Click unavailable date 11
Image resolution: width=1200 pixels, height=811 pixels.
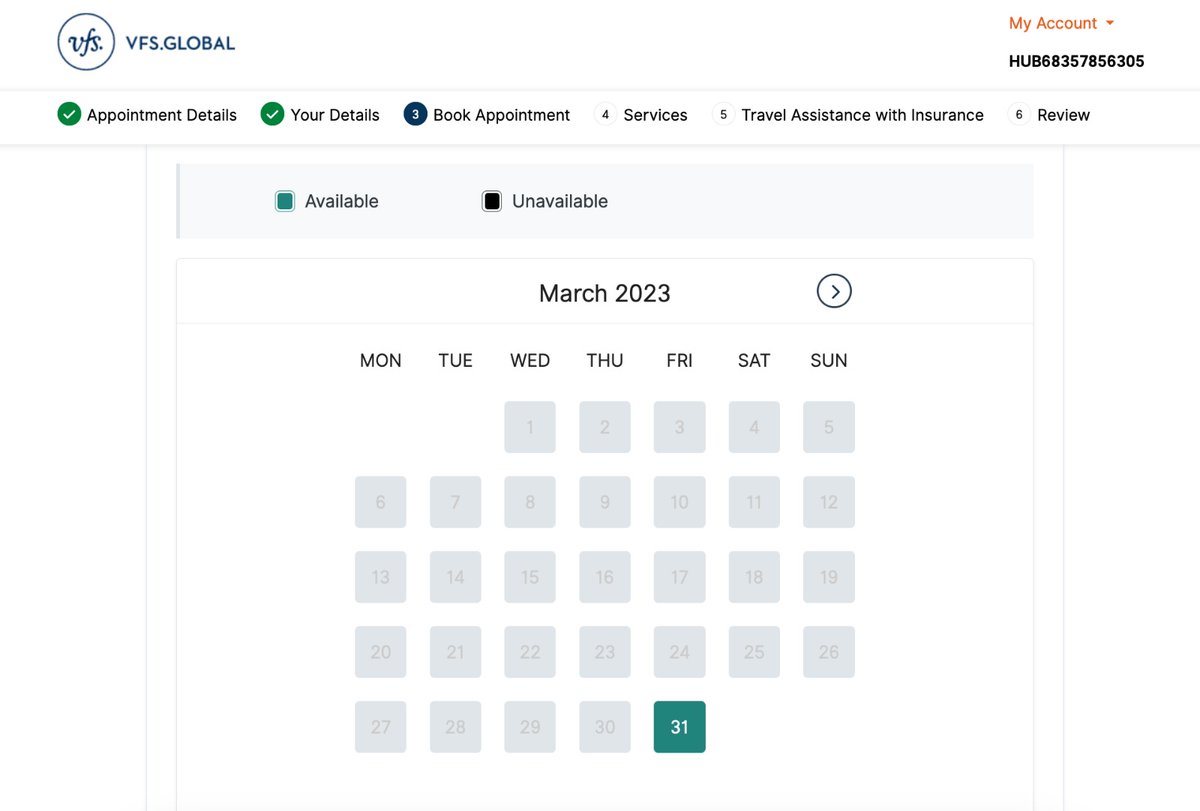tap(754, 502)
